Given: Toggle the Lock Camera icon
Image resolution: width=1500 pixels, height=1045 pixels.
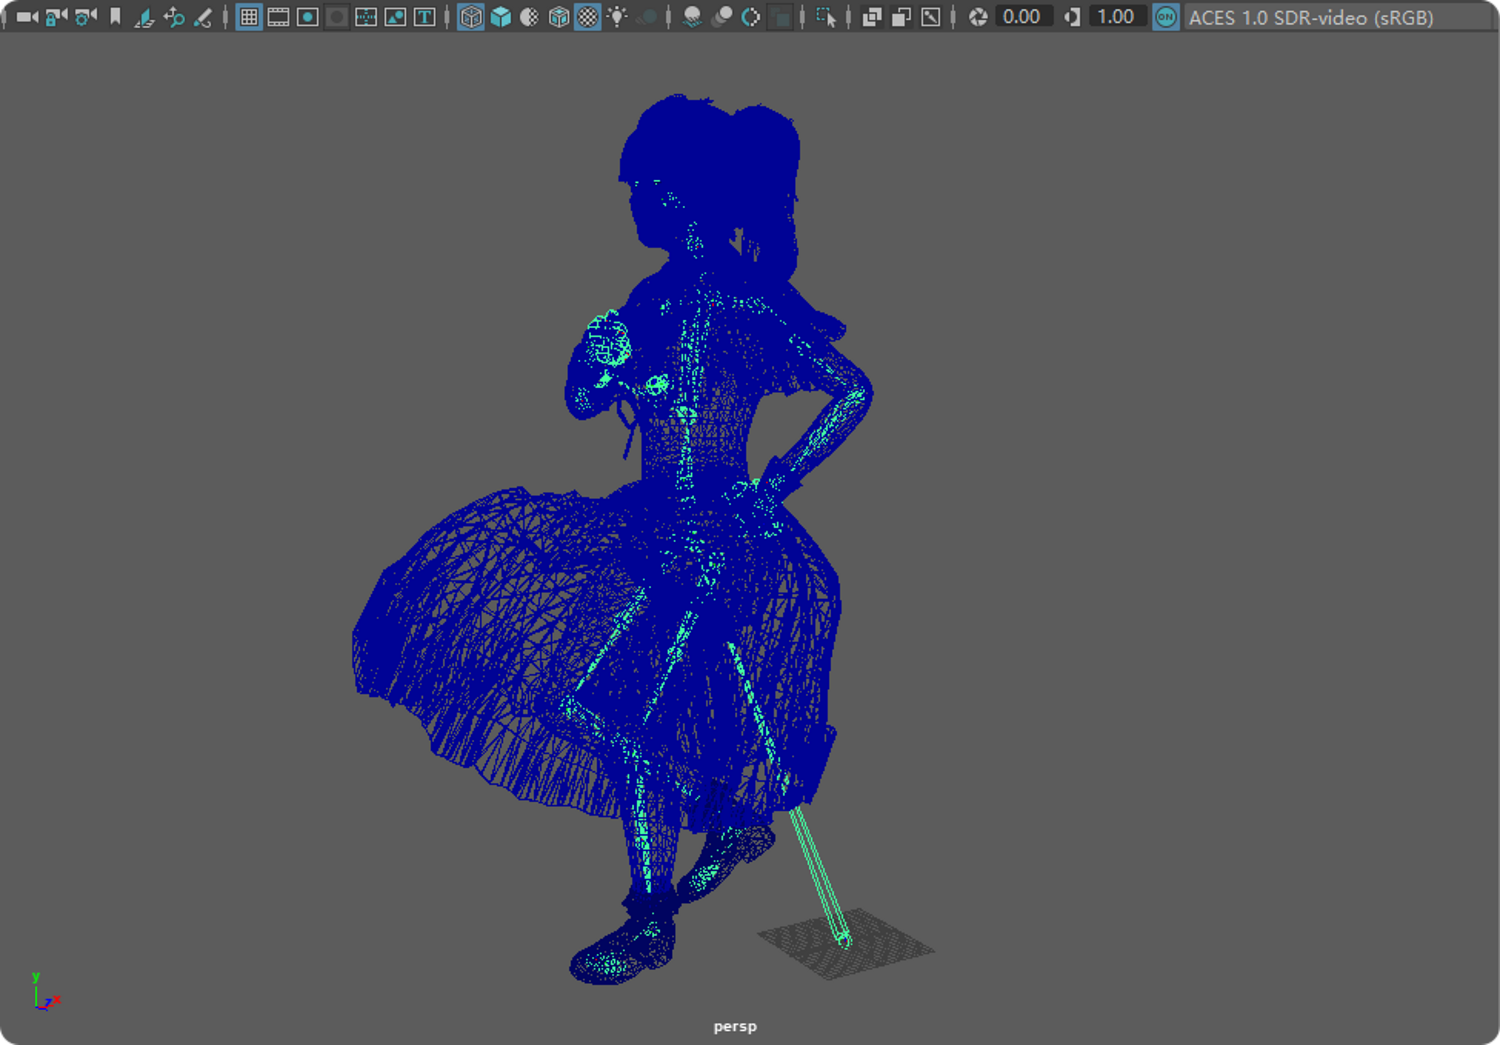Looking at the screenshot, I should click(x=56, y=17).
